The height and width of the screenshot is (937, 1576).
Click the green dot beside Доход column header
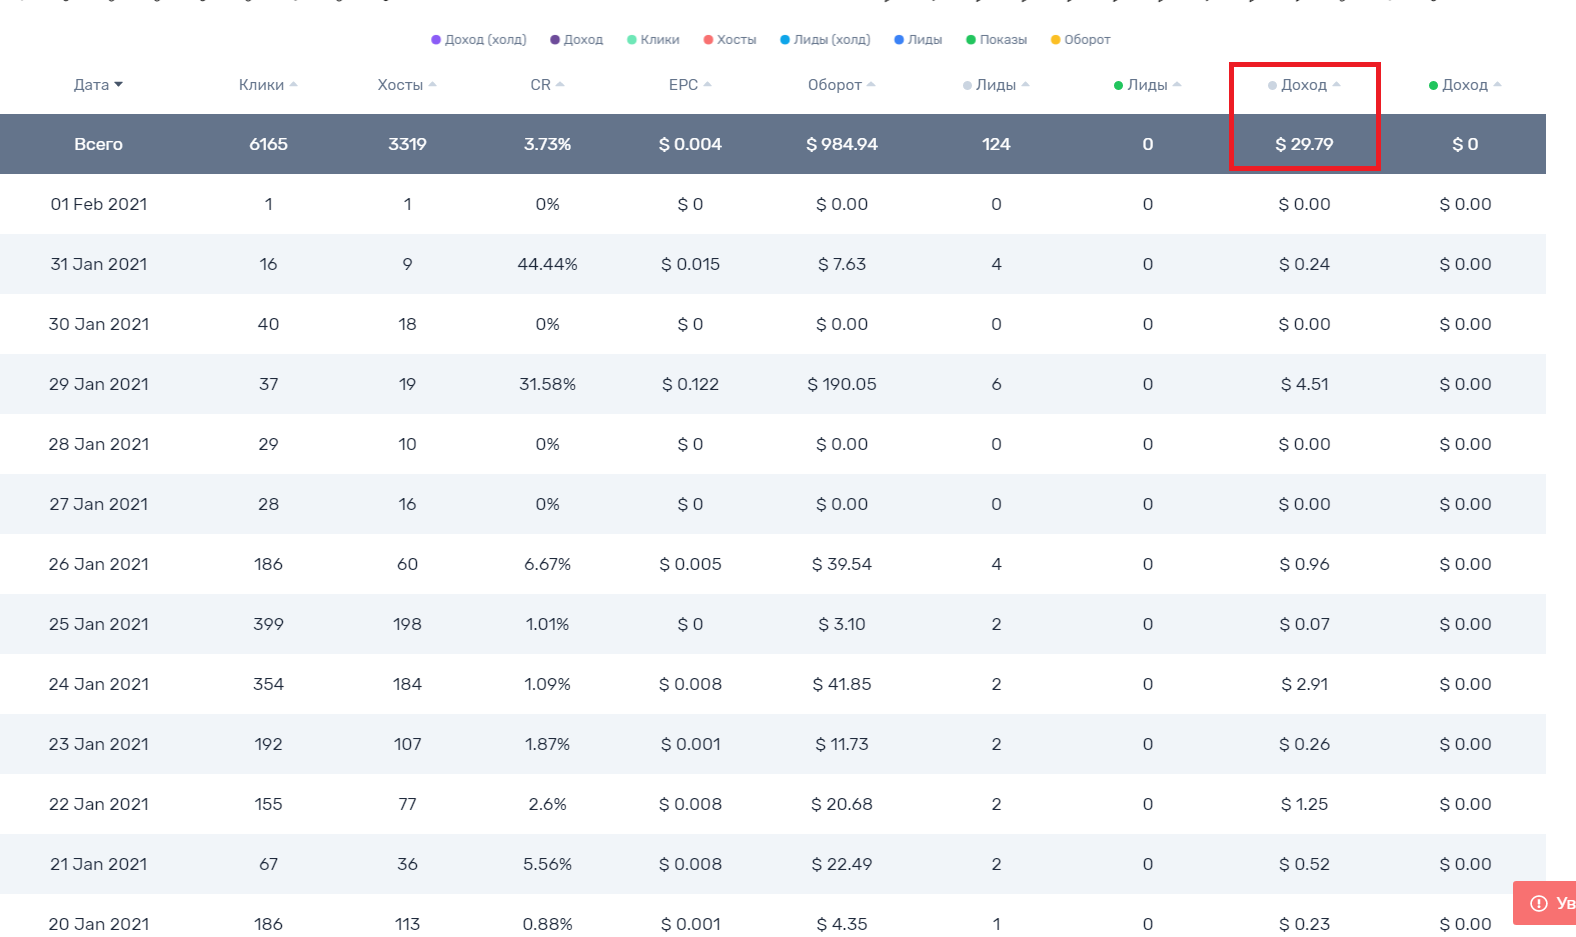1433,86
